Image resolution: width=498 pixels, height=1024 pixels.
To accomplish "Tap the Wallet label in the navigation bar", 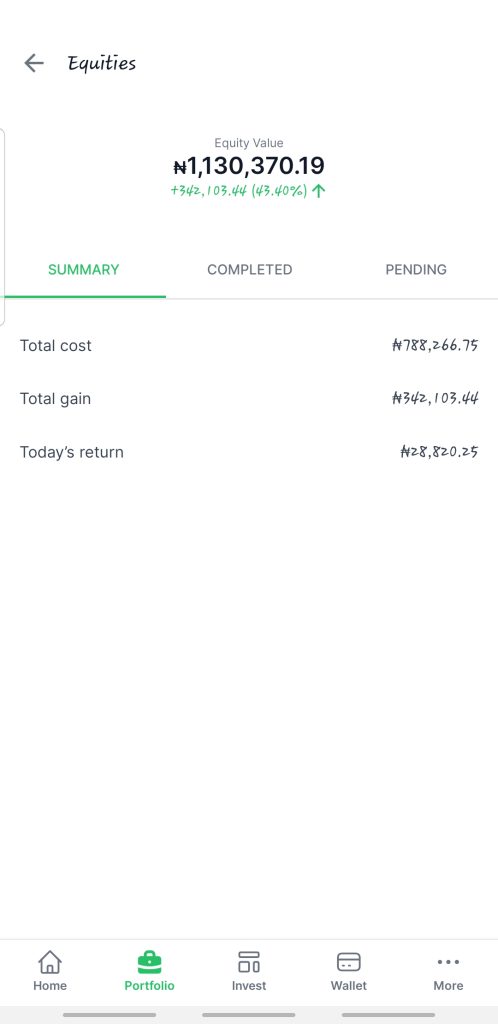I will [x=349, y=985].
